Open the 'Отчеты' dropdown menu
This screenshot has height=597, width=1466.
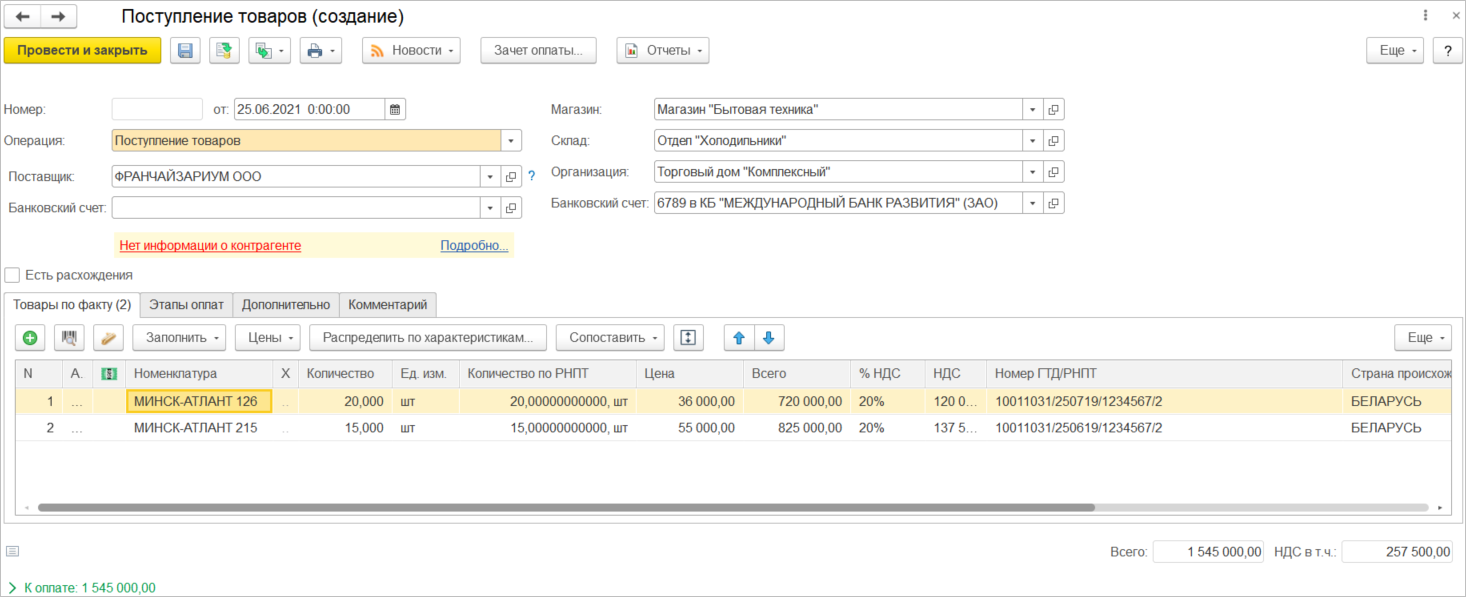[x=662, y=51]
